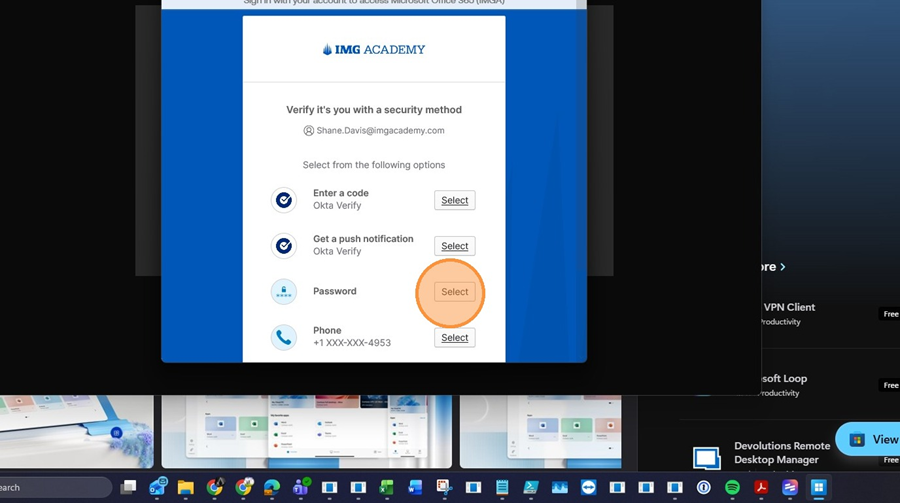Image resolution: width=900 pixels, height=503 pixels.
Task: Select the Okta Verify Enter a code option
Action: tap(454, 200)
